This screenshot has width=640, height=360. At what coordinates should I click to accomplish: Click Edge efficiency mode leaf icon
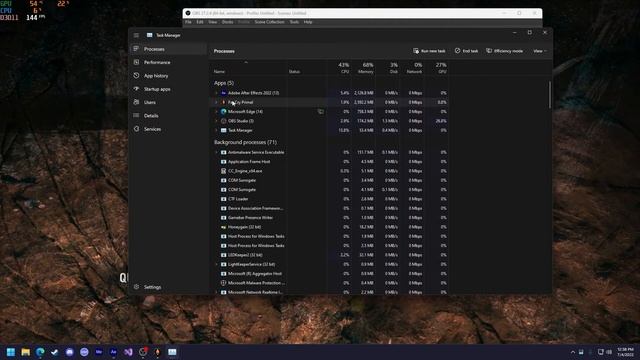321,111
